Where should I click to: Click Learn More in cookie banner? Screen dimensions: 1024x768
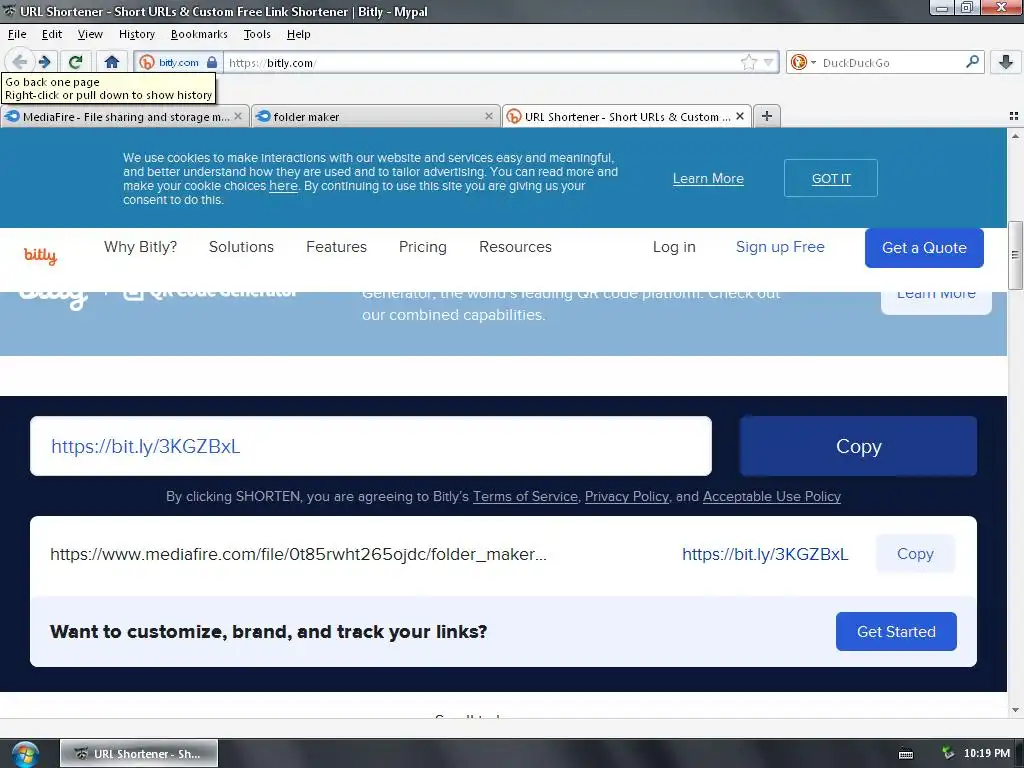click(708, 178)
